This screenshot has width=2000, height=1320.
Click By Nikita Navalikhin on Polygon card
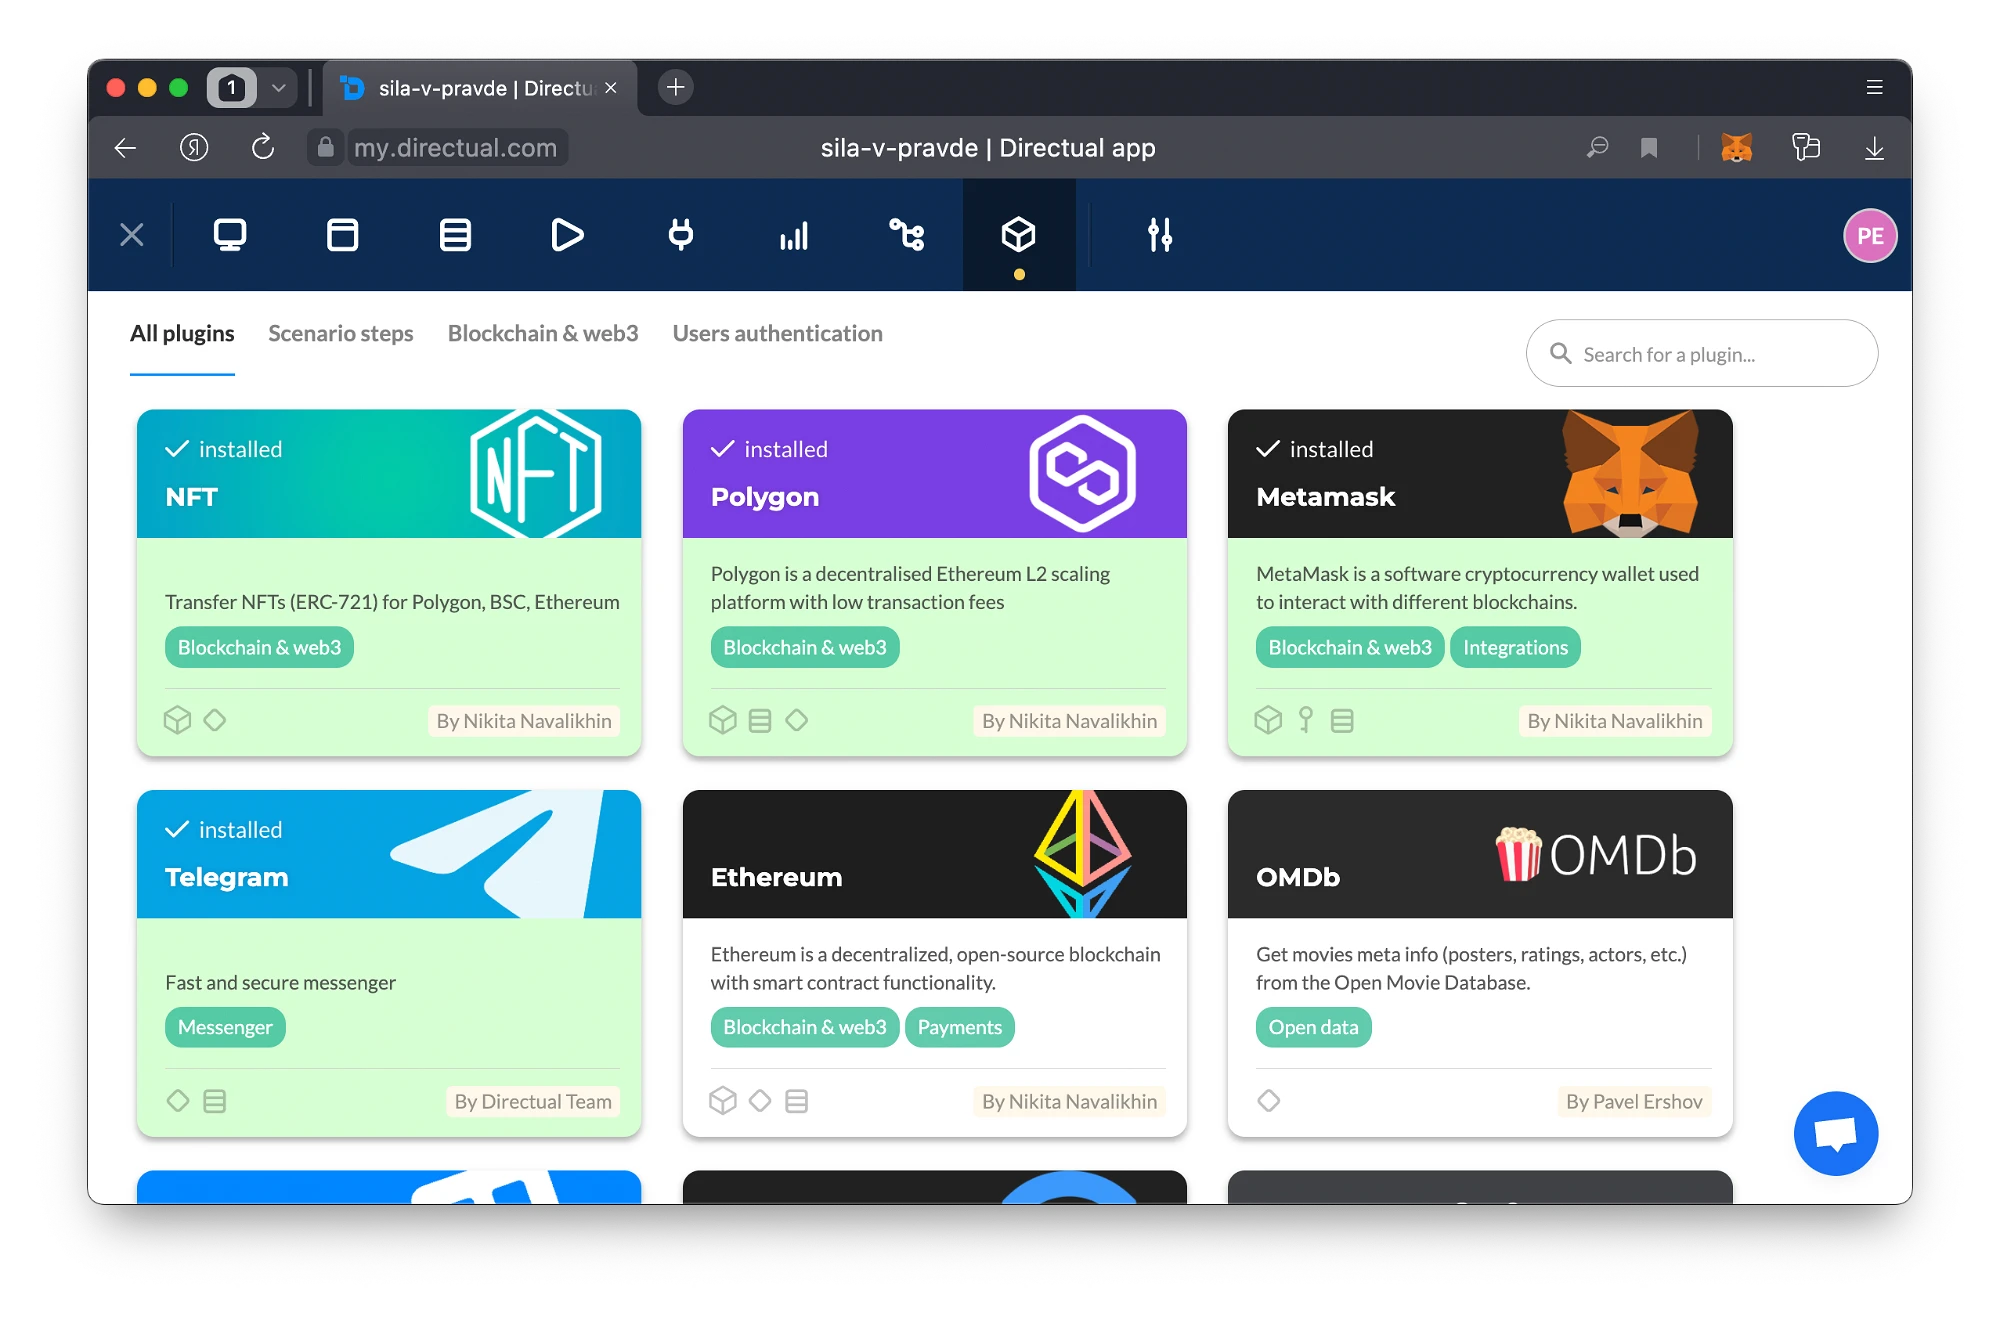(x=1069, y=721)
